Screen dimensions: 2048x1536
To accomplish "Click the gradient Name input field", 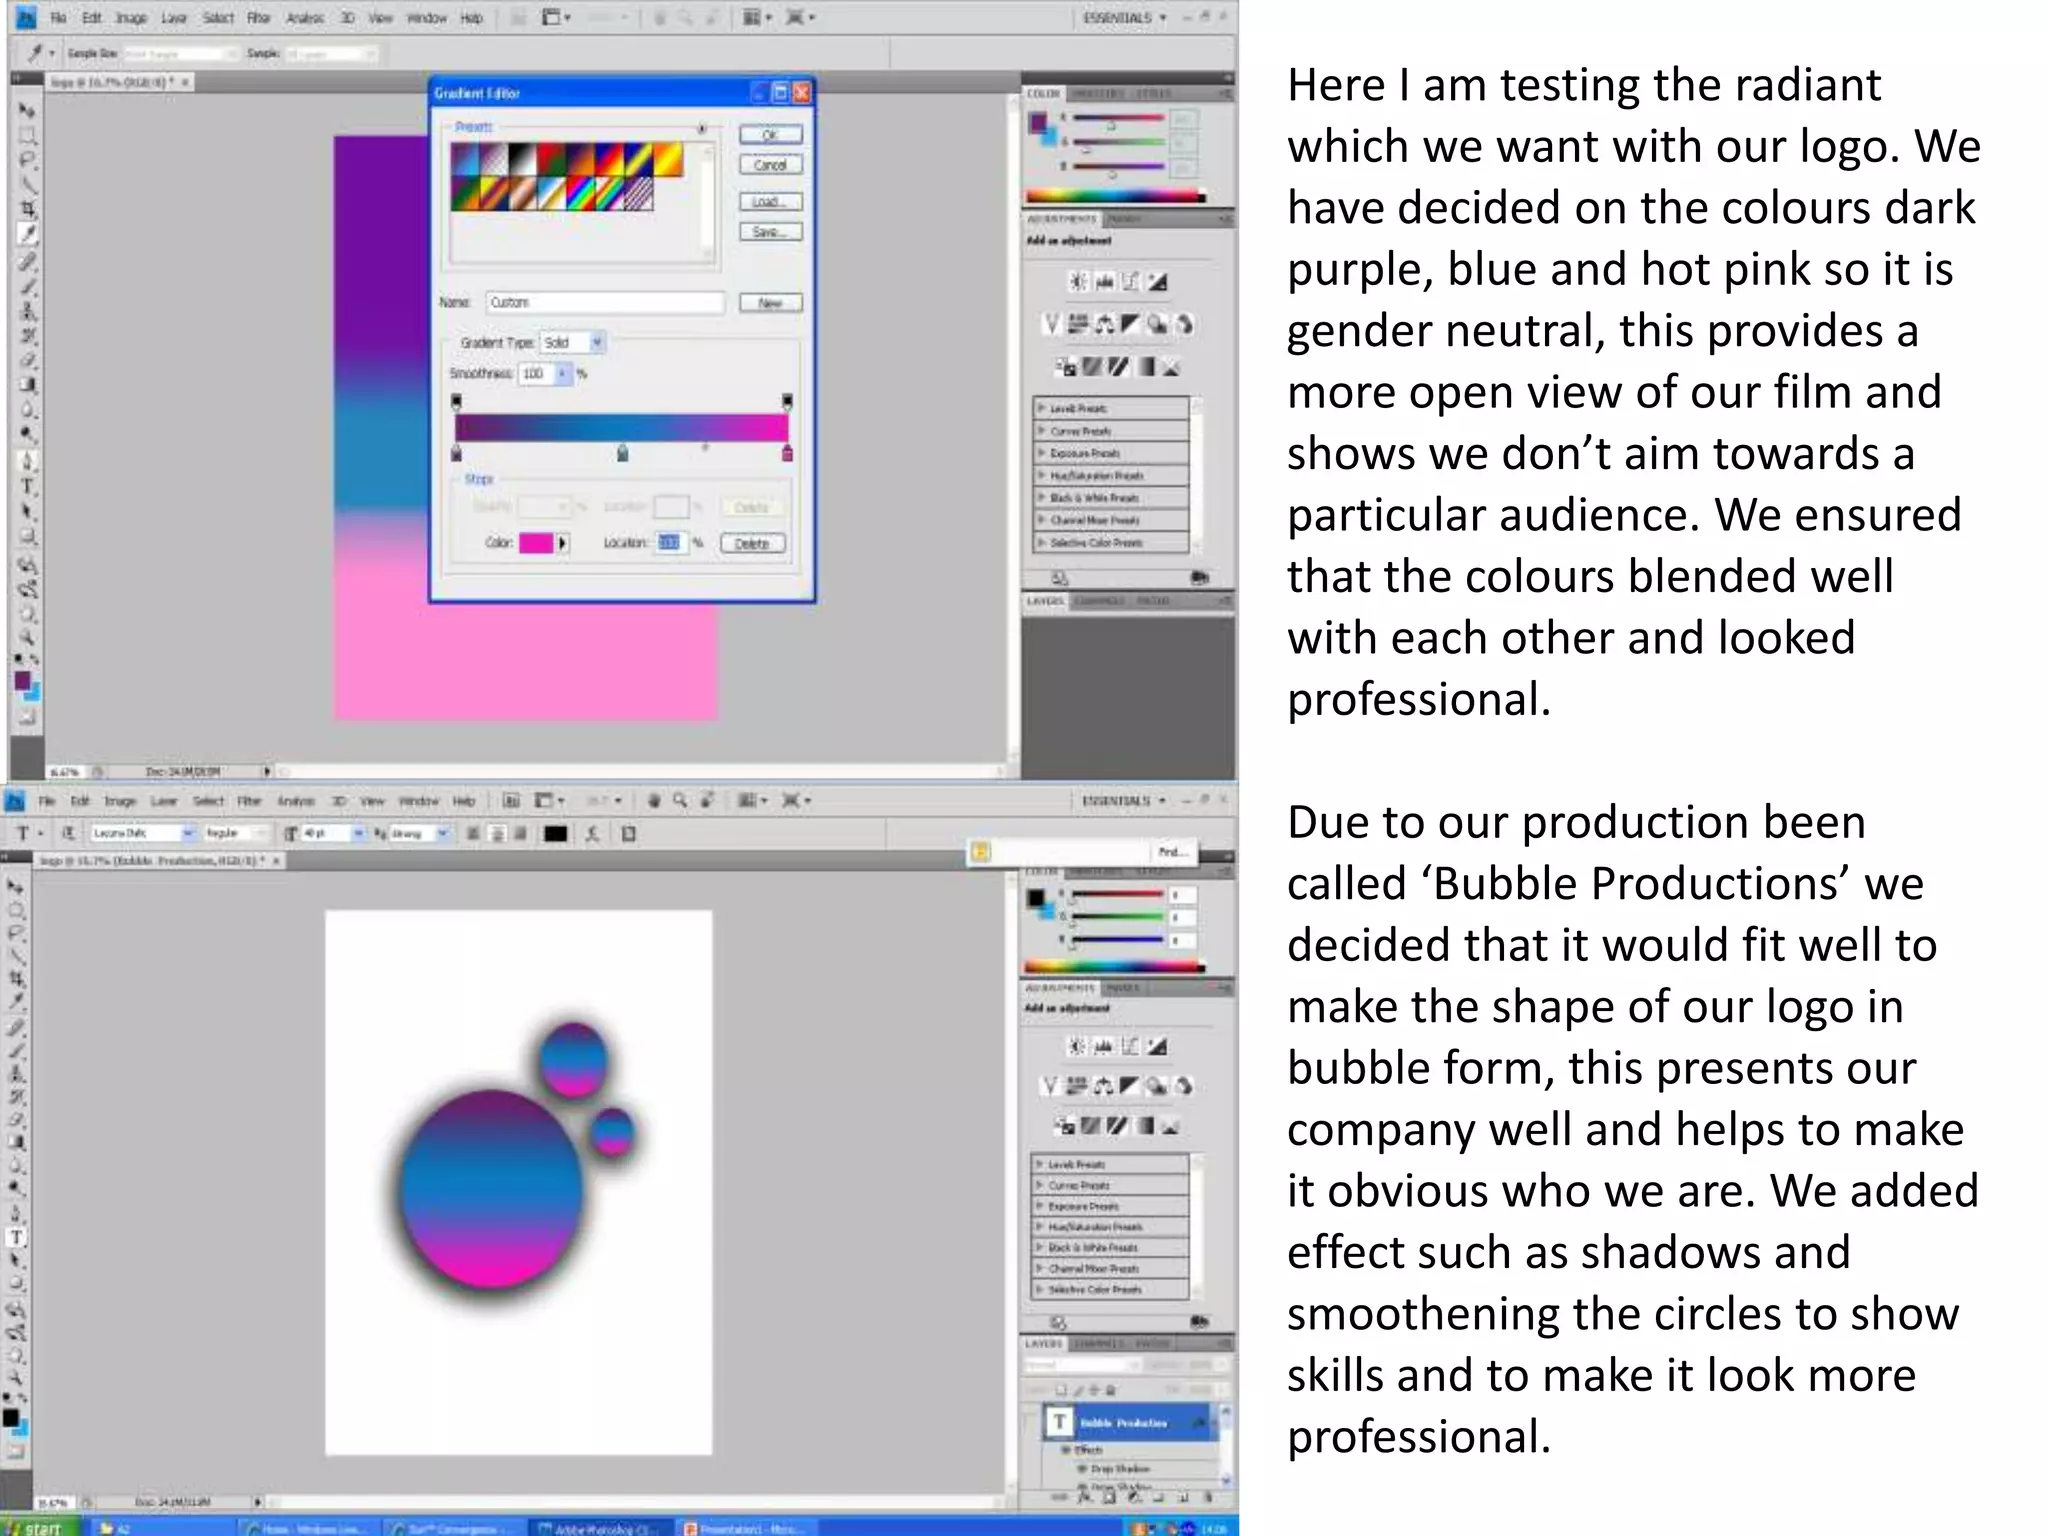I will point(605,303).
